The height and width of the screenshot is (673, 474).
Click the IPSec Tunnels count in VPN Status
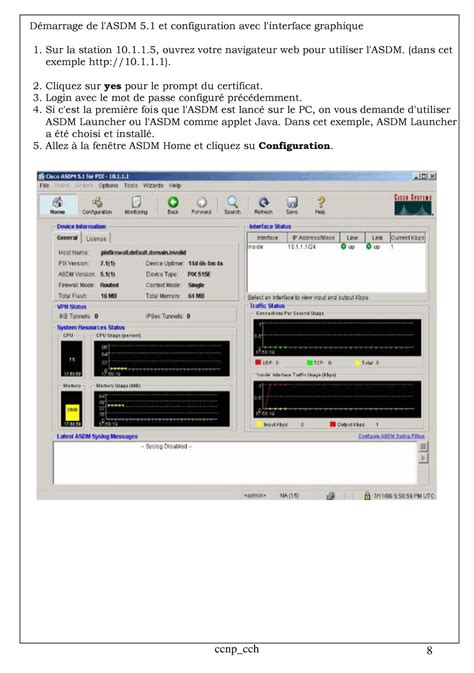tap(188, 316)
